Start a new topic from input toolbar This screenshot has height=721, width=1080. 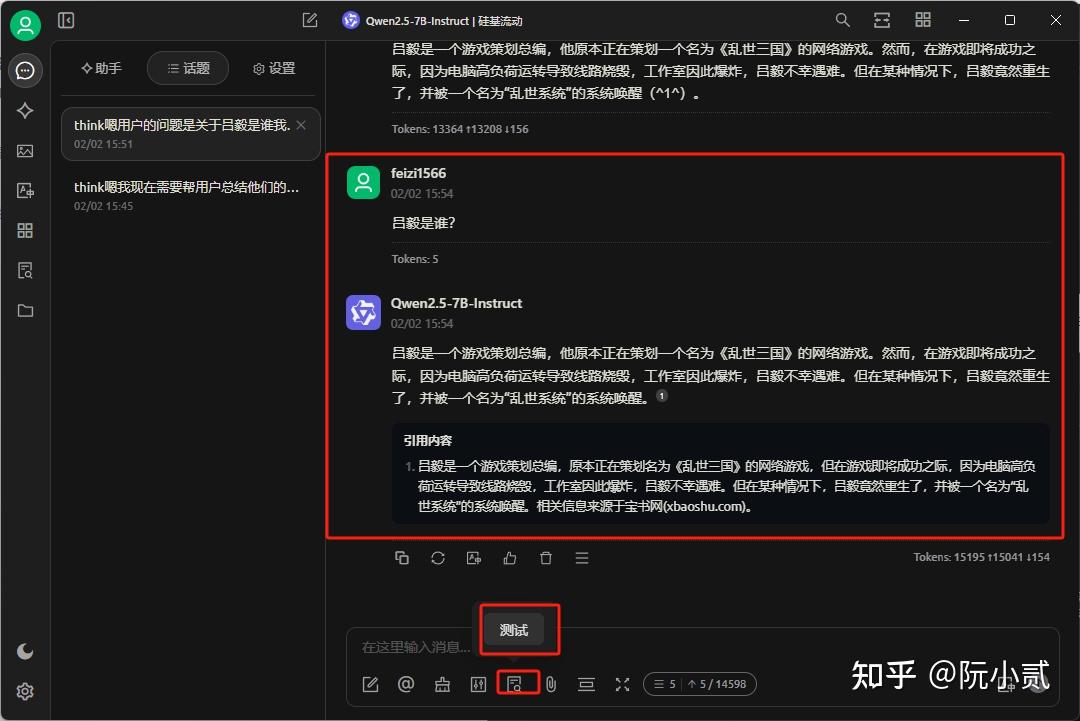[x=371, y=684]
